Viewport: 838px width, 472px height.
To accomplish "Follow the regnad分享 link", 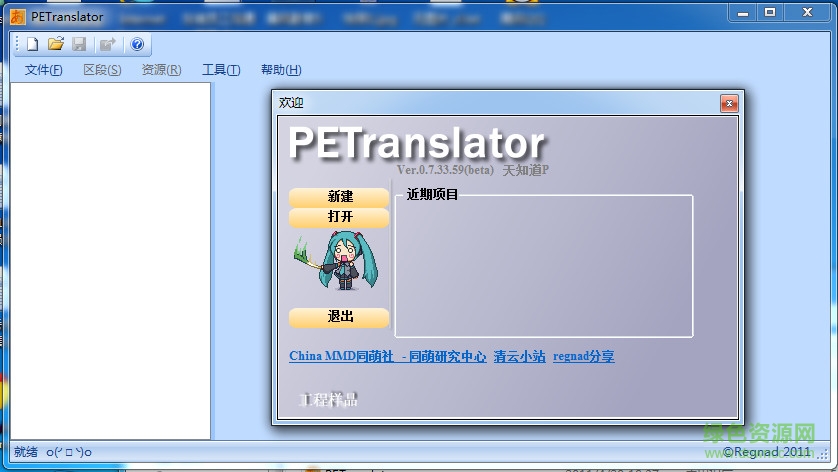I will [583, 356].
